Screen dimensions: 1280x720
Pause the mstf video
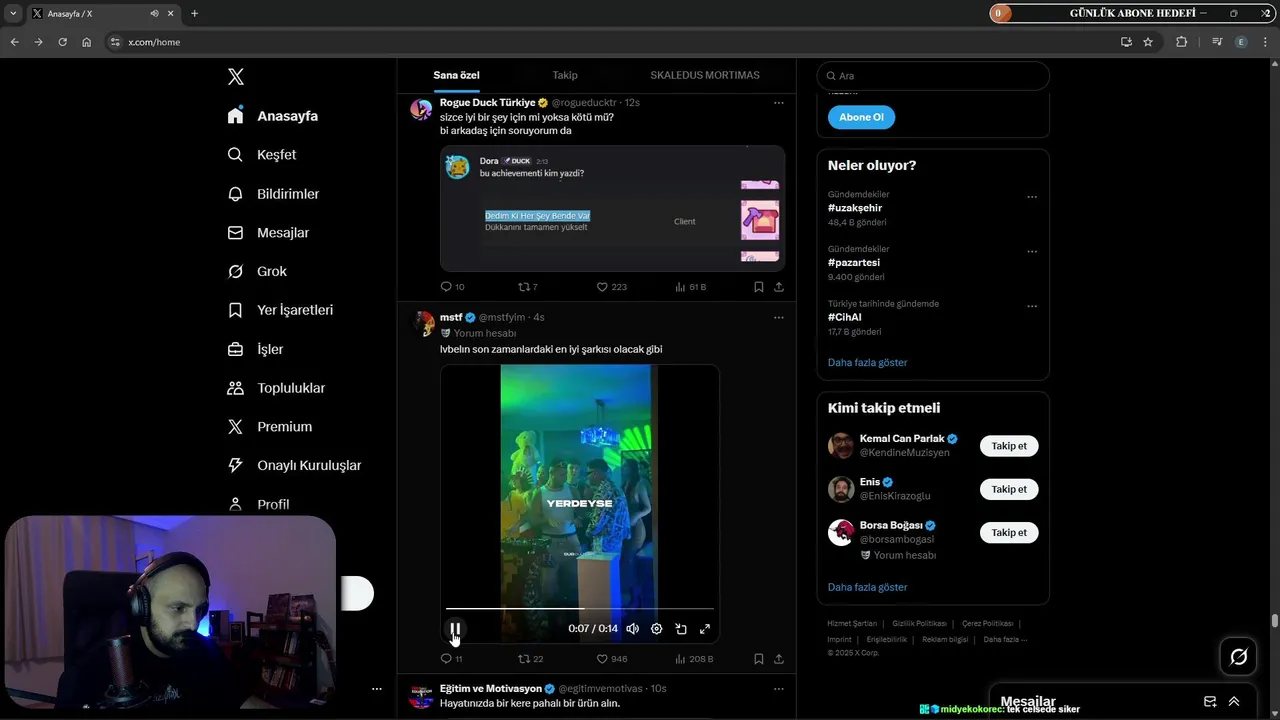click(x=455, y=629)
